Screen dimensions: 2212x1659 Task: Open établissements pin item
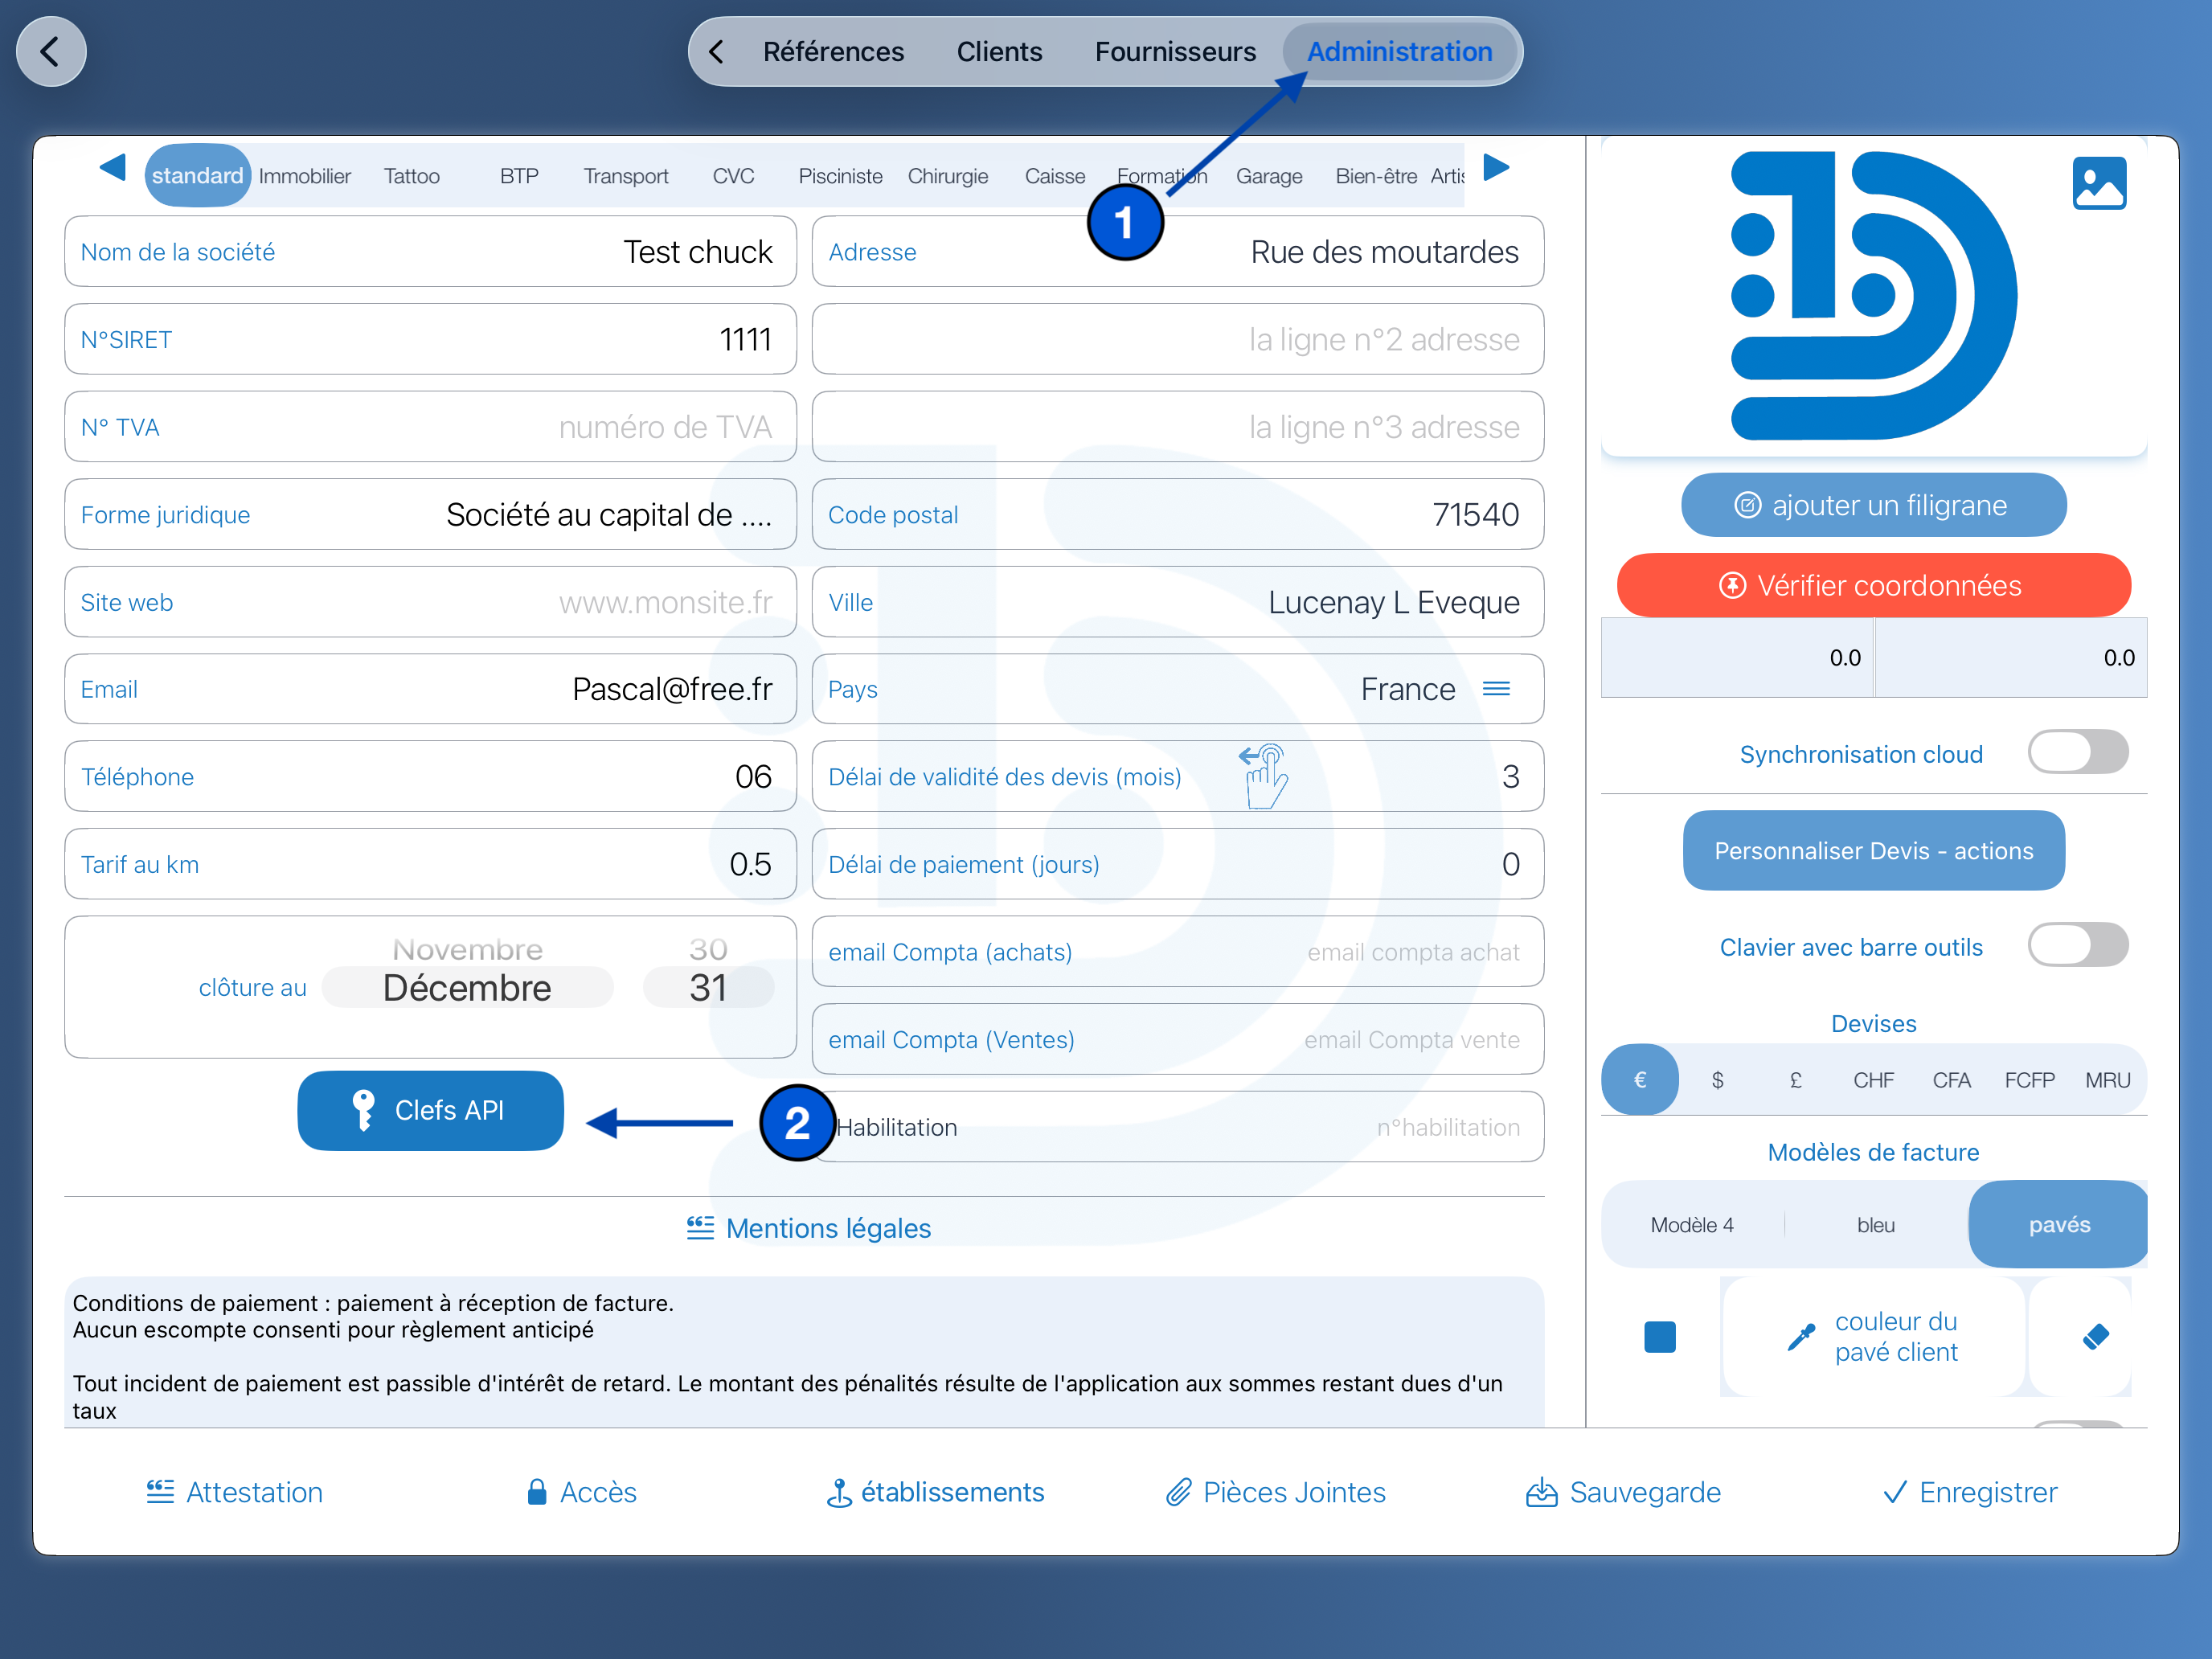(x=935, y=1492)
